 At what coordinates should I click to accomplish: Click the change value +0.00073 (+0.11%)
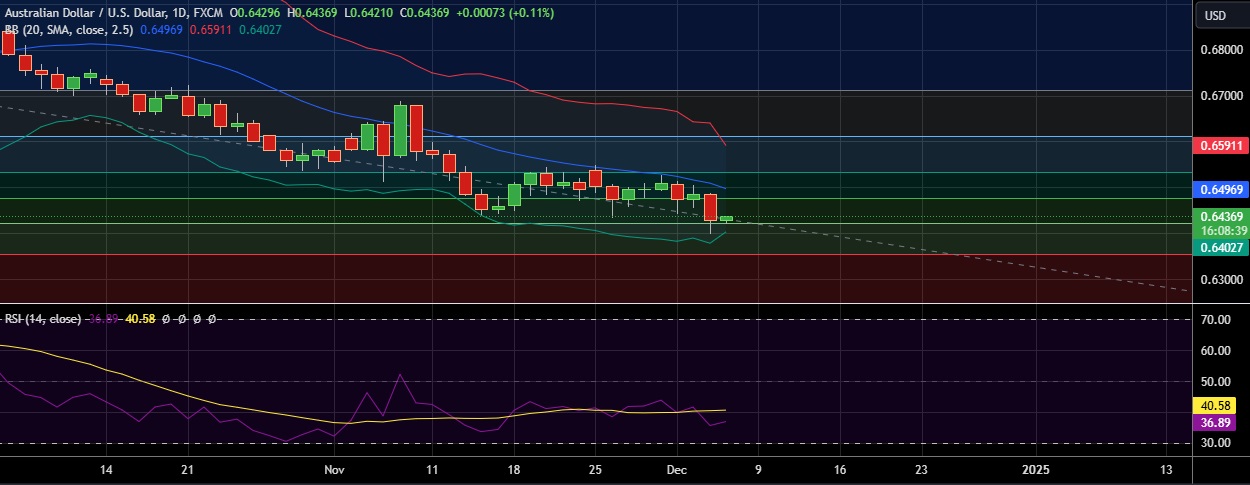click(x=504, y=13)
